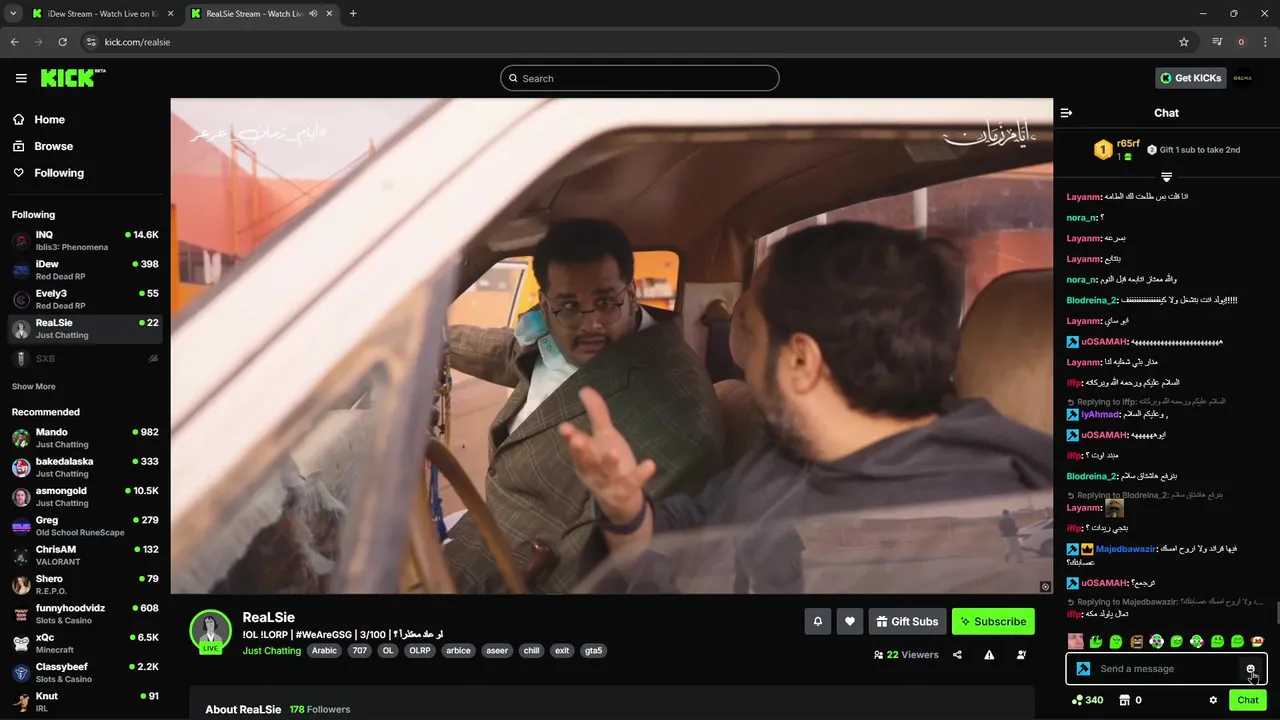Click the user moderator icon near viewers
Screen dimensions: 1280x720
coord(1021,655)
